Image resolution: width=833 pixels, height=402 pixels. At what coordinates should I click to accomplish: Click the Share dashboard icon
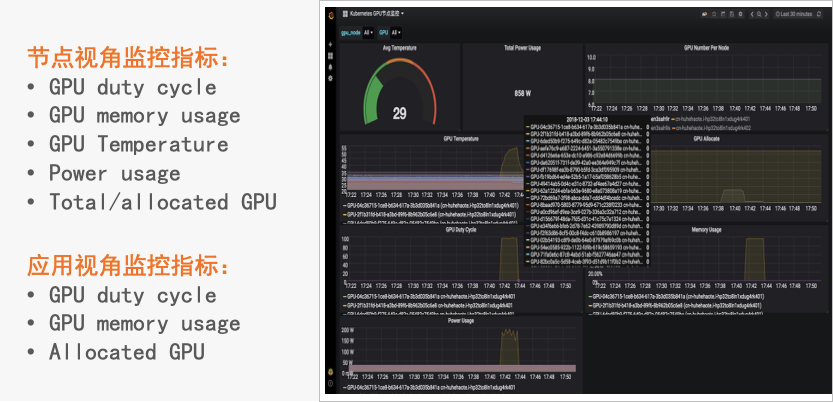(x=723, y=14)
